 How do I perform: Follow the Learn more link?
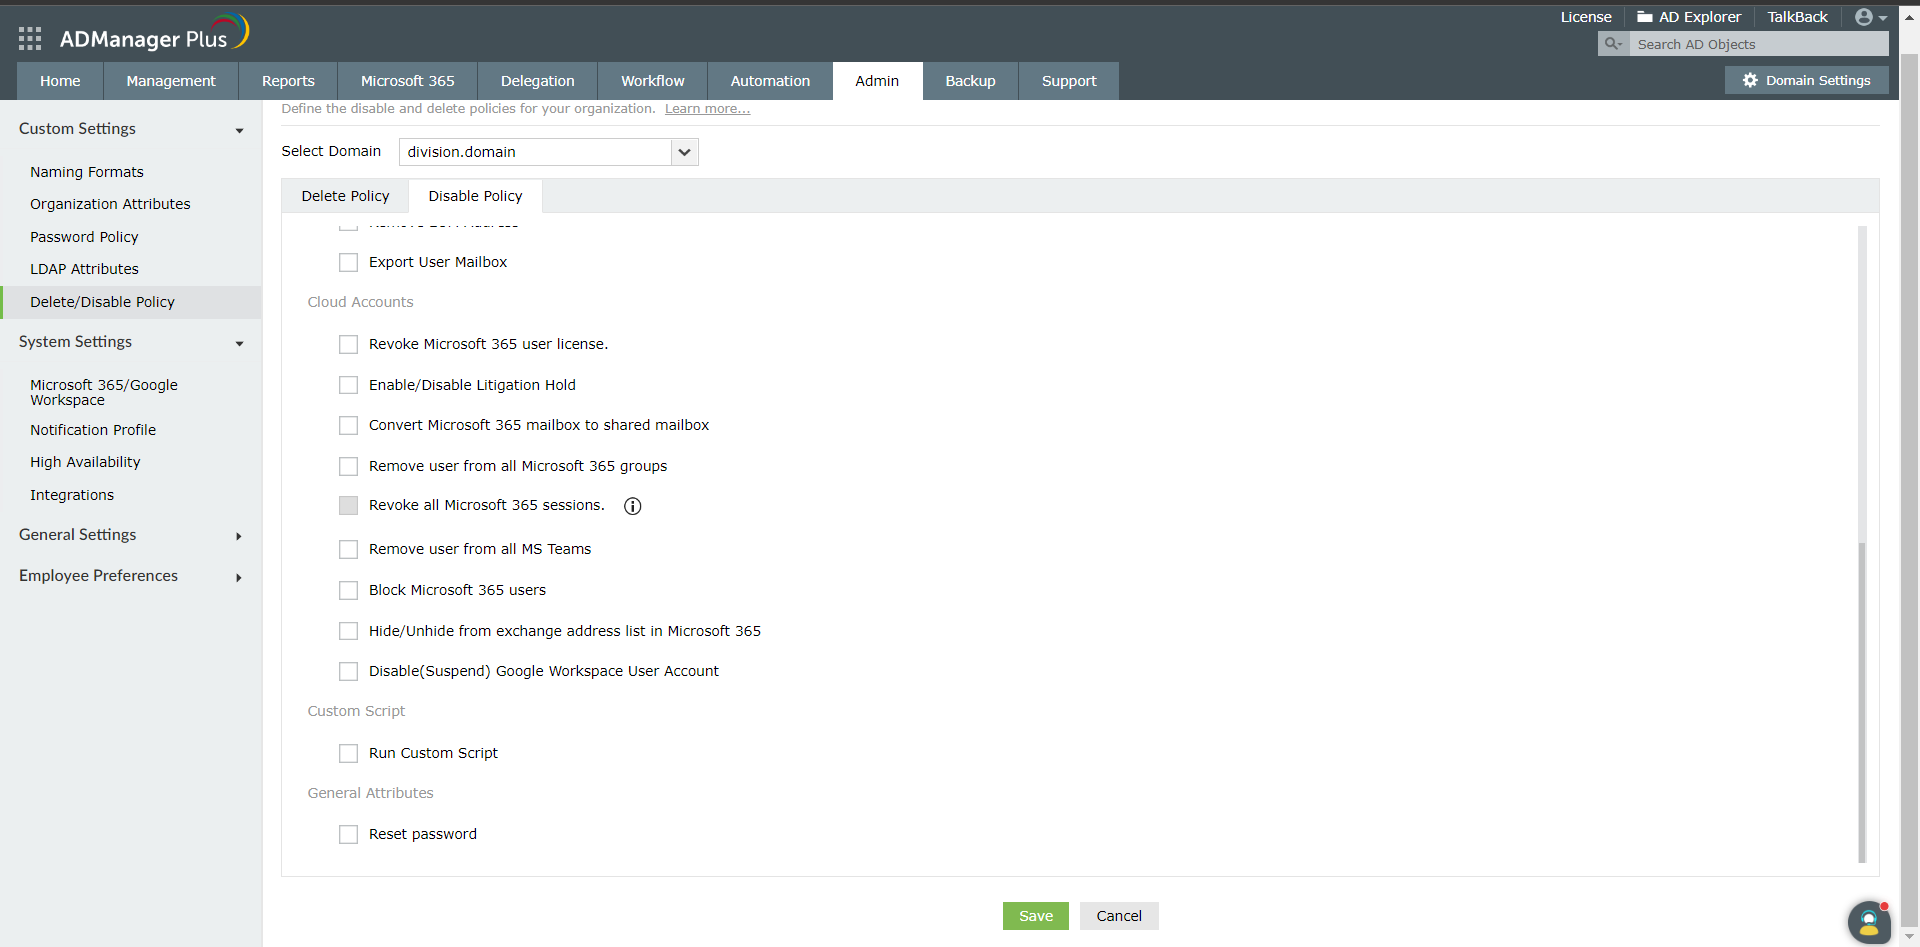click(x=707, y=109)
